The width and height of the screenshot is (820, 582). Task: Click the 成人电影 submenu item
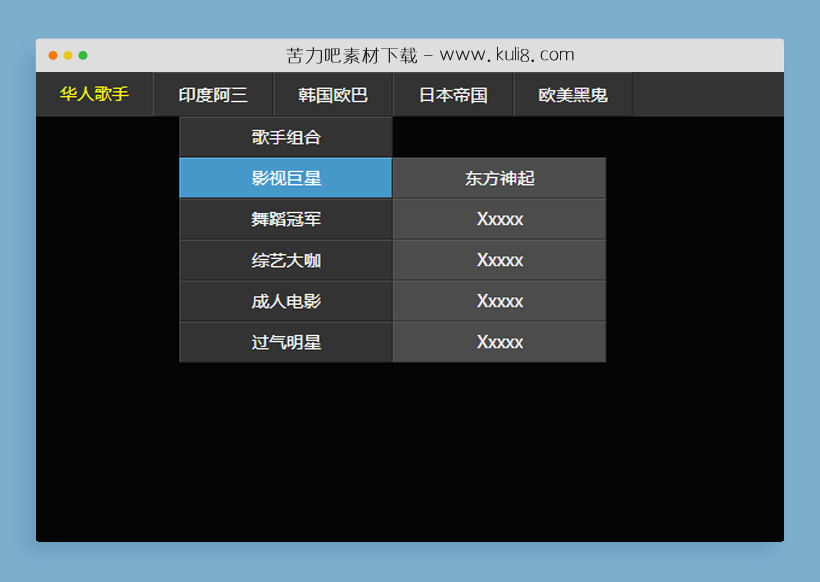[286, 301]
